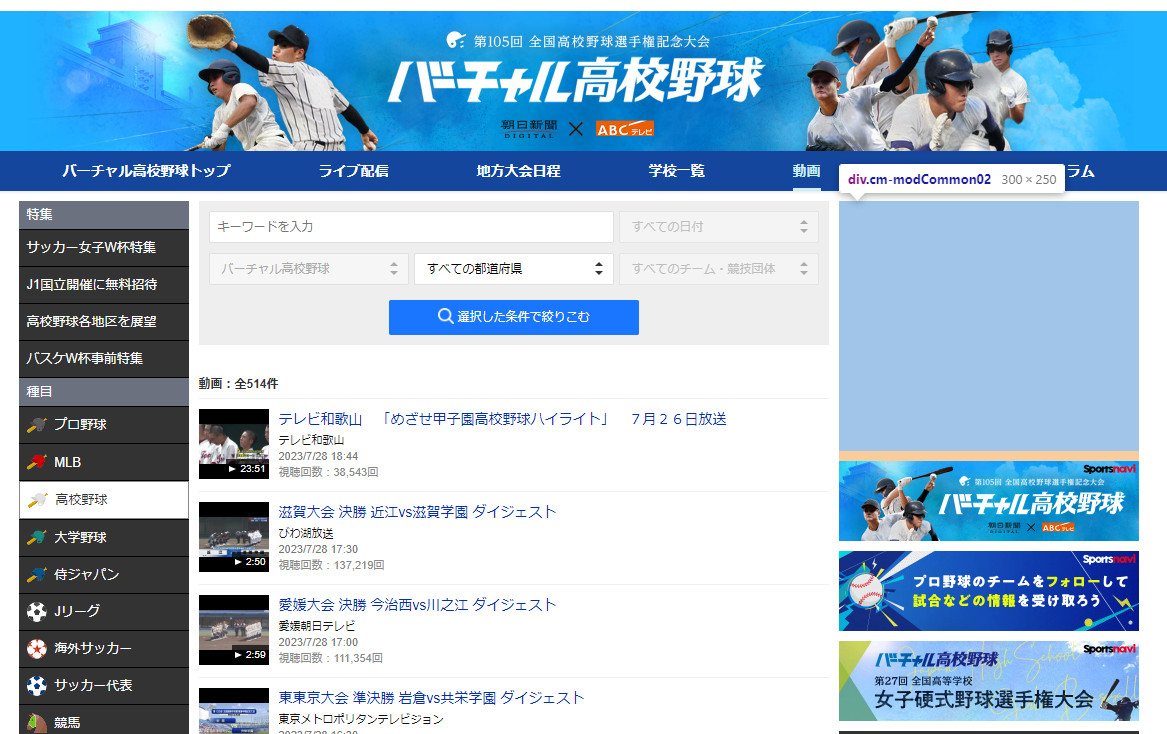Click the 視聴回数：38,543回 text
Image resolution: width=1167 pixels, height=734 pixels.
pos(328,473)
